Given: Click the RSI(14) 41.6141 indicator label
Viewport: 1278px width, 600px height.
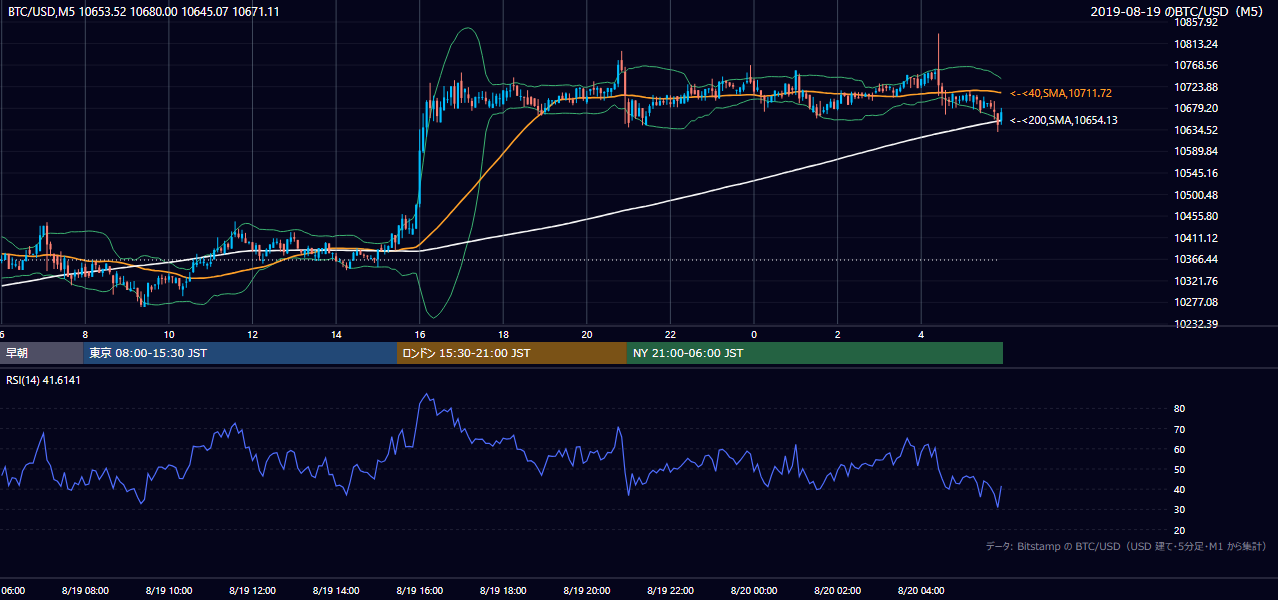Looking at the screenshot, I should tap(43, 381).
